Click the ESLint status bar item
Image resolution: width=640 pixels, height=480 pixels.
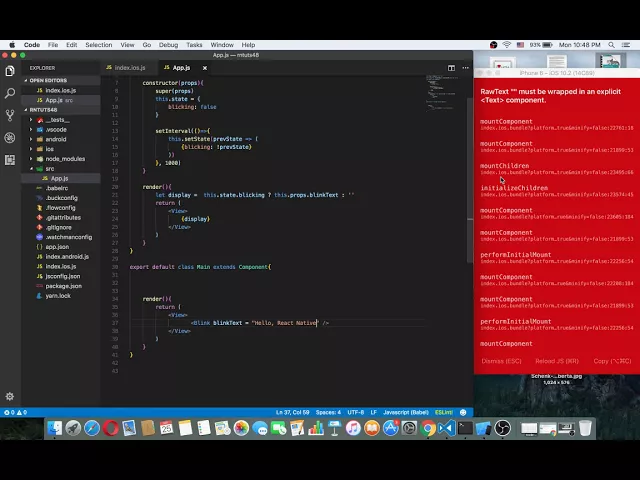coord(444,412)
